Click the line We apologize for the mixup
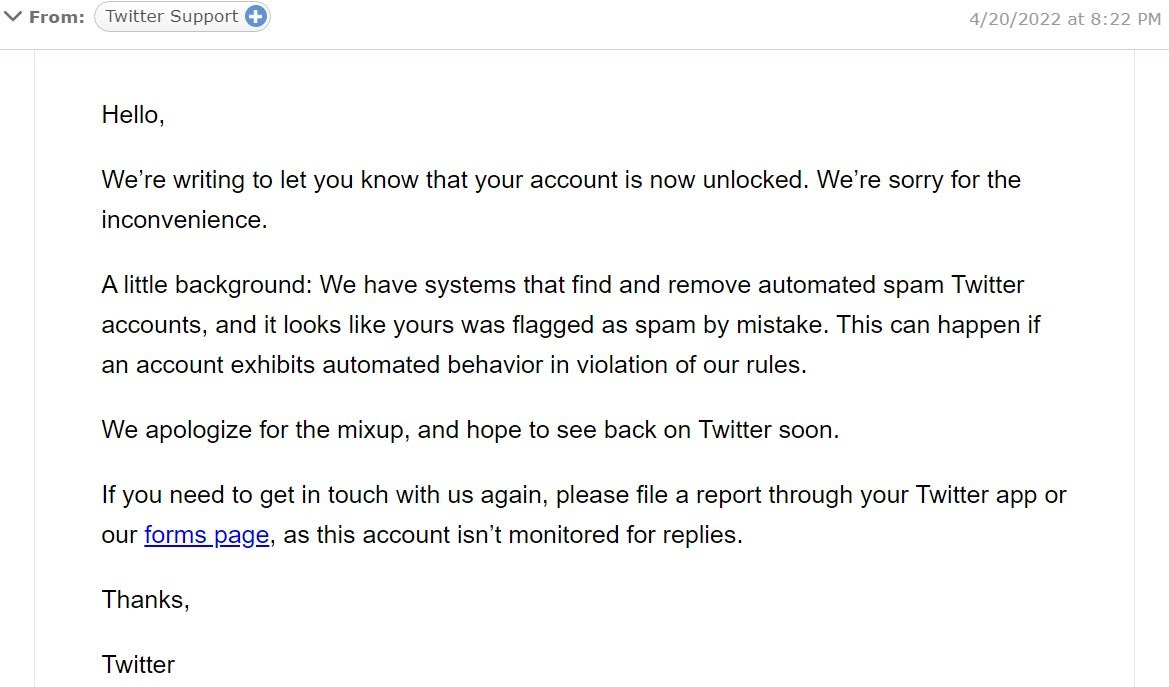 pyautogui.click(x=255, y=430)
